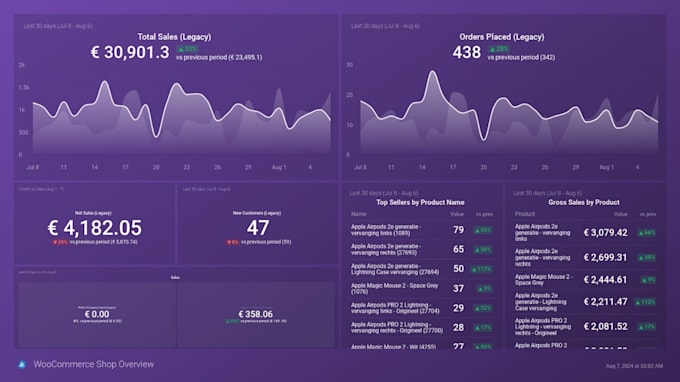This screenshot has height=382, width=680.
Task: Click the 'Aug 1' label under Total Sales chart
Action: tap(279, 167)
